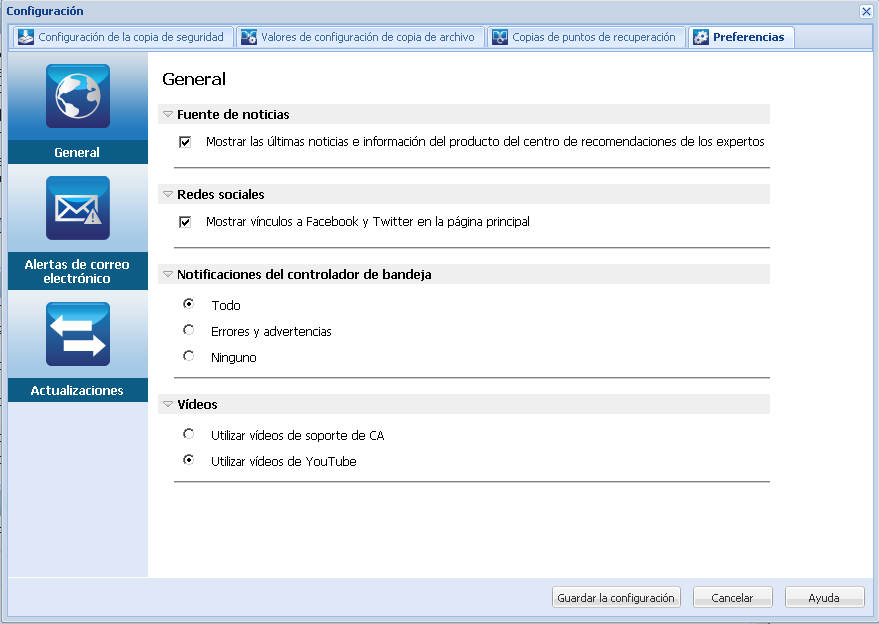The height and width of the screenshot is (624, 879).
Task: Collapse the Vídeos section
Action: (166, 403)
